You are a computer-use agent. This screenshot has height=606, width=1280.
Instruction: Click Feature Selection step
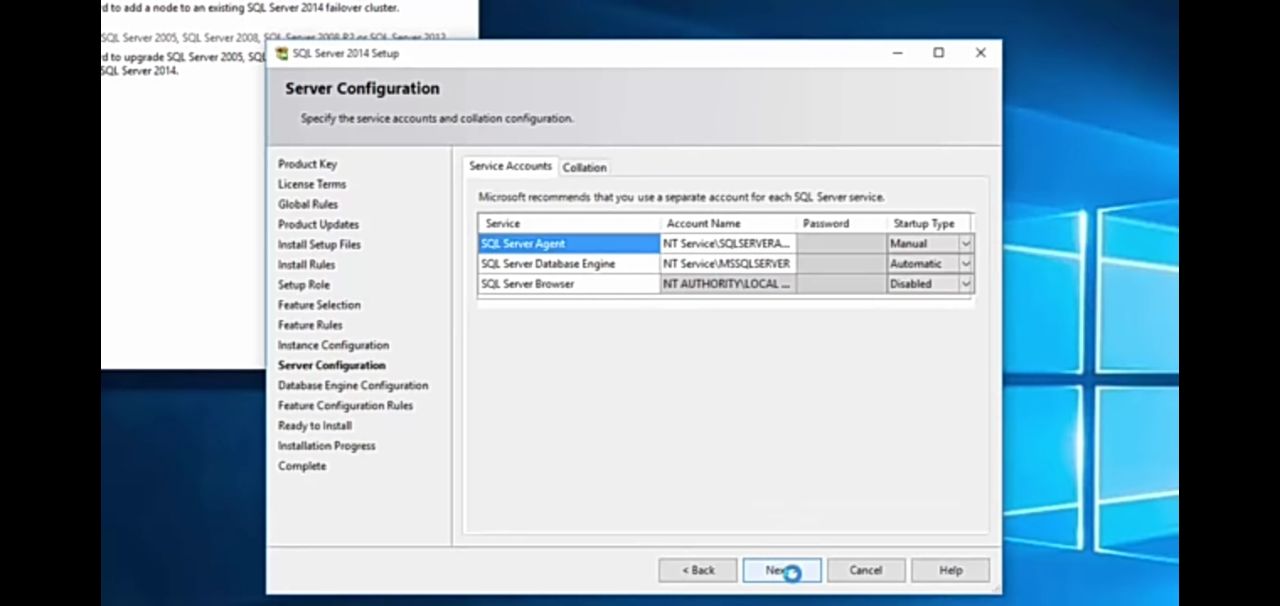[319, 304]
